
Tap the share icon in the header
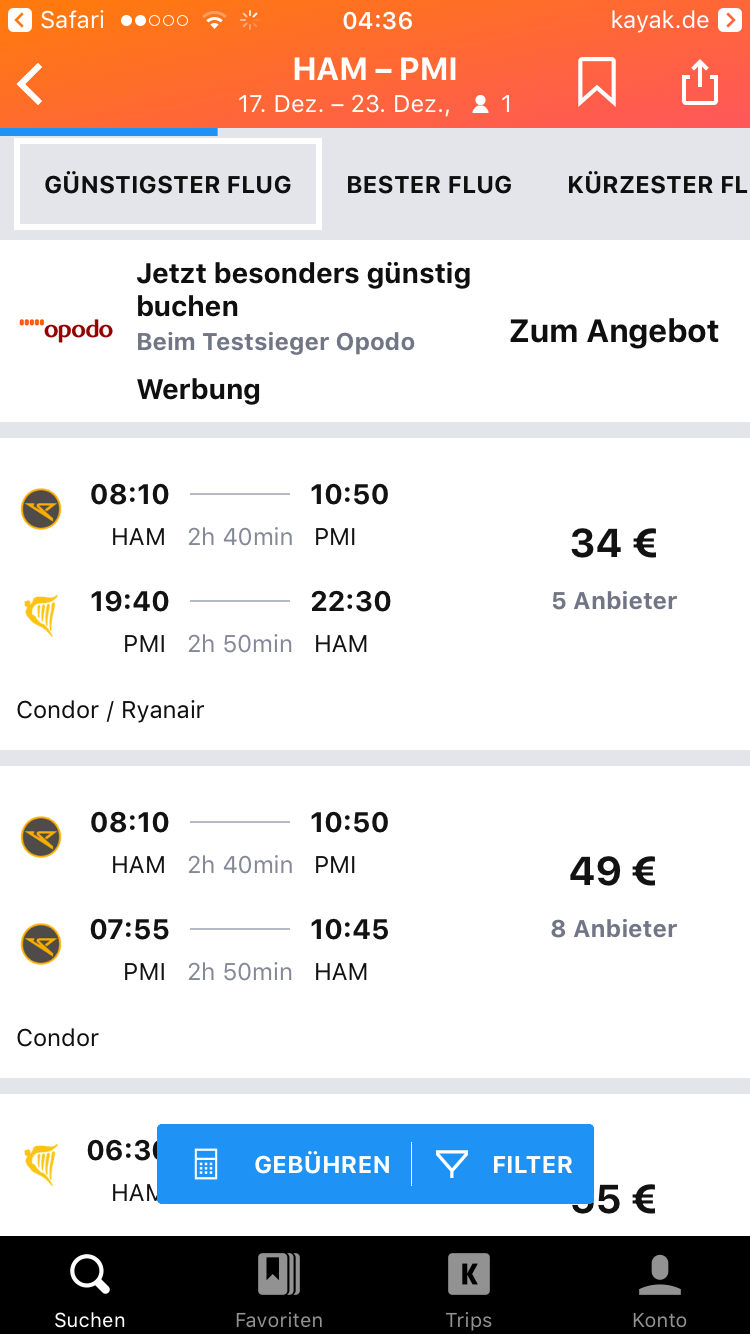coord(700,82)
